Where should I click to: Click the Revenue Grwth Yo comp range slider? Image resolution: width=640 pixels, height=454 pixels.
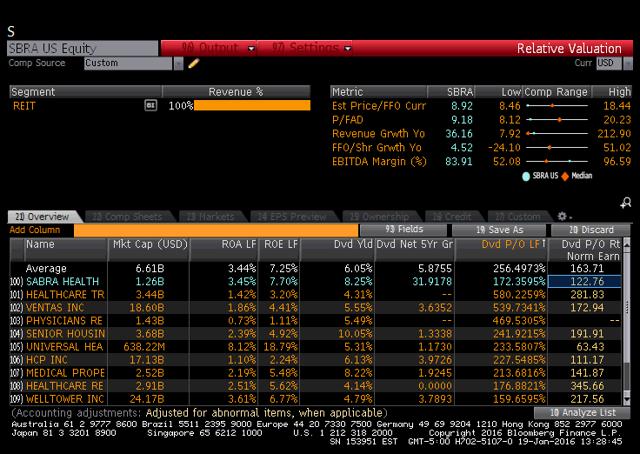click(557, 134)
